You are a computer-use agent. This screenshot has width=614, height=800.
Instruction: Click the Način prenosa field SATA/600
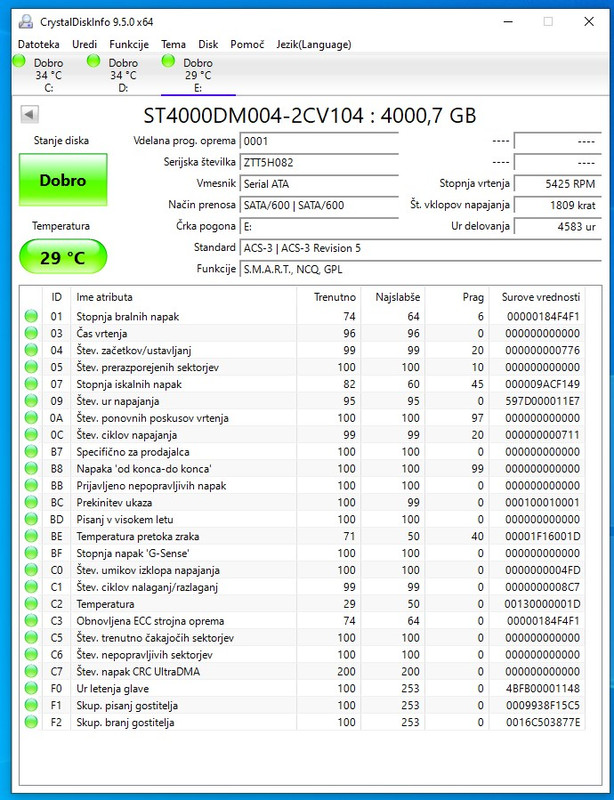(319, 205)
